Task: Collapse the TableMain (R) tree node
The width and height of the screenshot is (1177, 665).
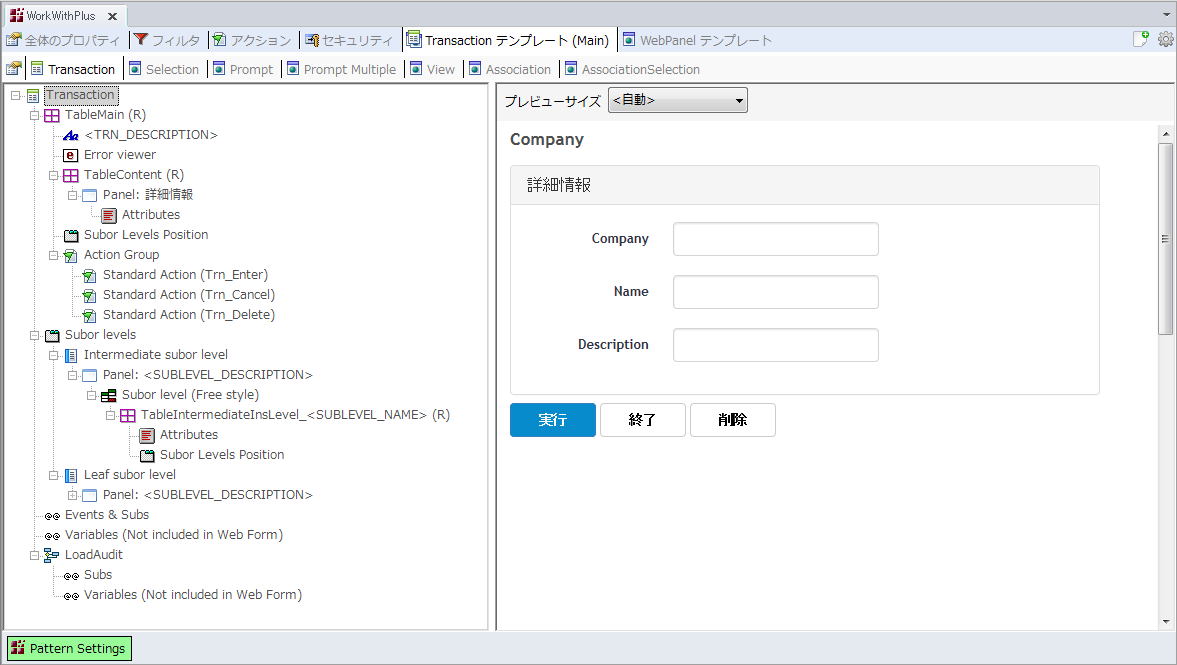Action: [x=34, y=115]
